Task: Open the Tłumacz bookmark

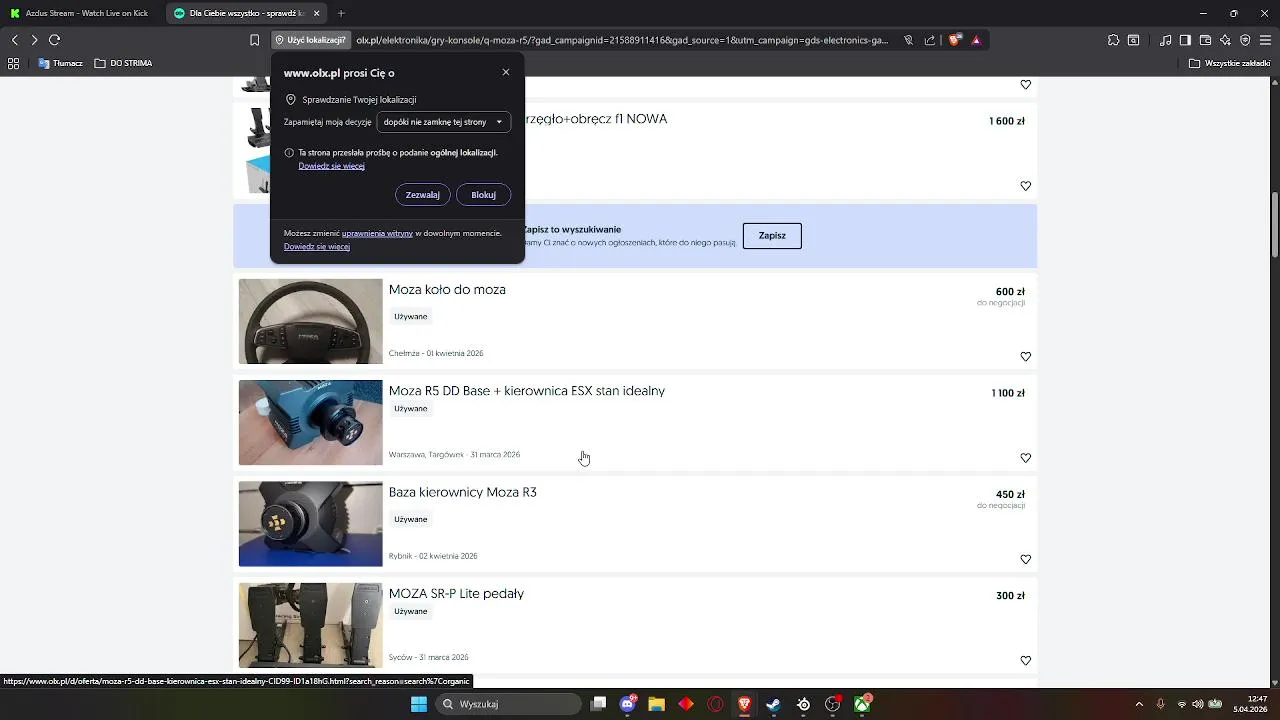Action: [61, 63]
